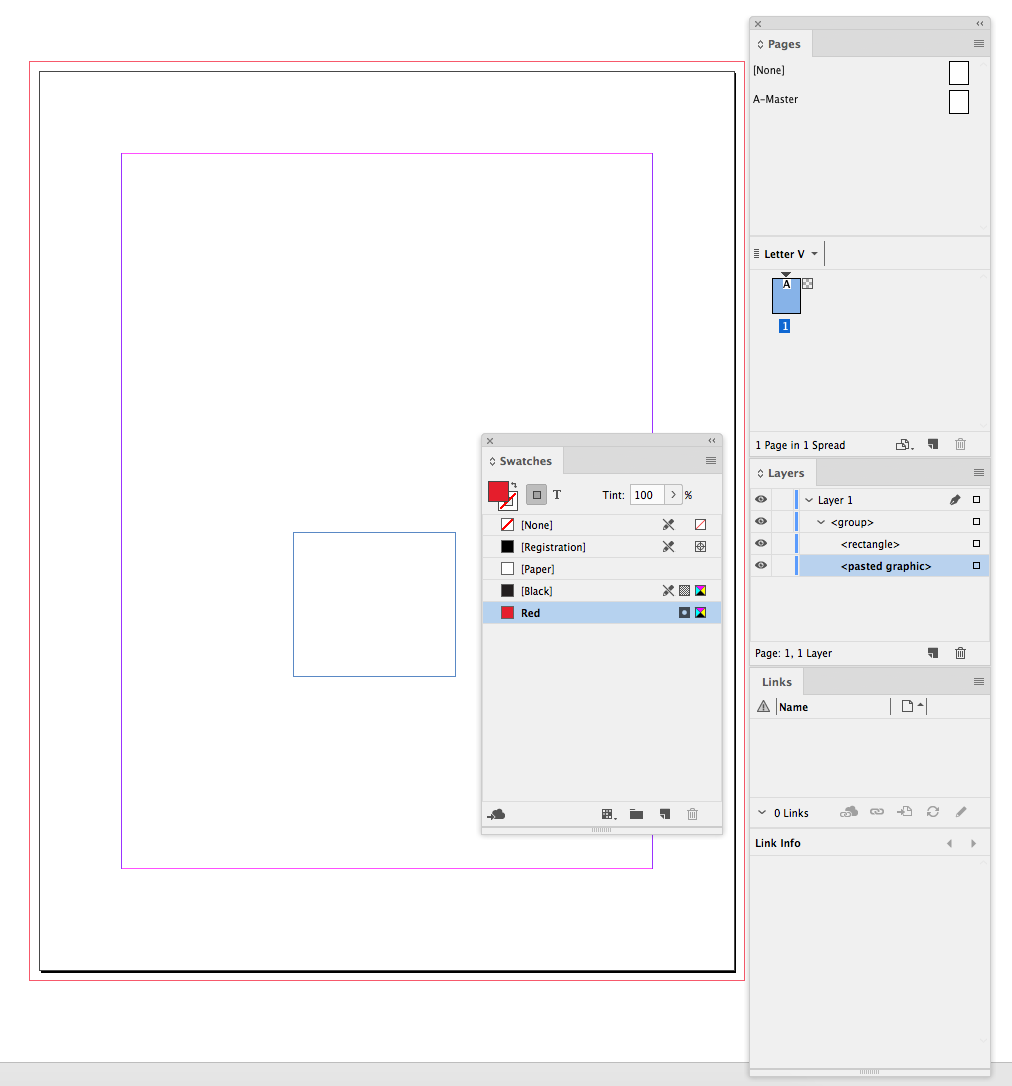Toggle visibility of the <pasted graphic> object

761,565
